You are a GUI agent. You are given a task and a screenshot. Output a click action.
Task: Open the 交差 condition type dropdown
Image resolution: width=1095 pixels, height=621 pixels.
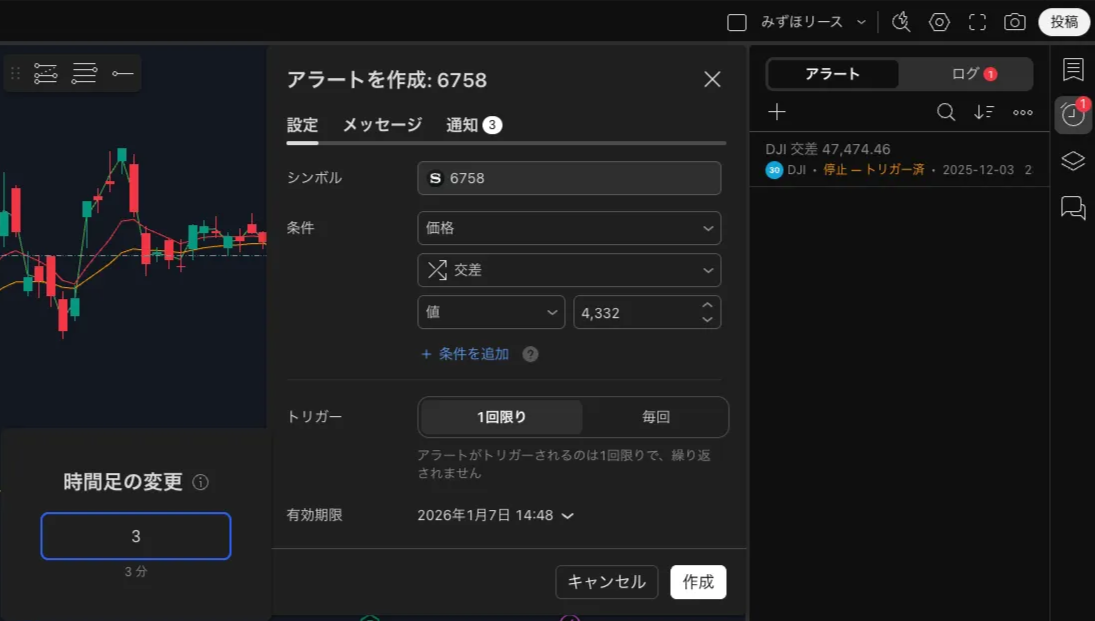click(x=568, y=270)
